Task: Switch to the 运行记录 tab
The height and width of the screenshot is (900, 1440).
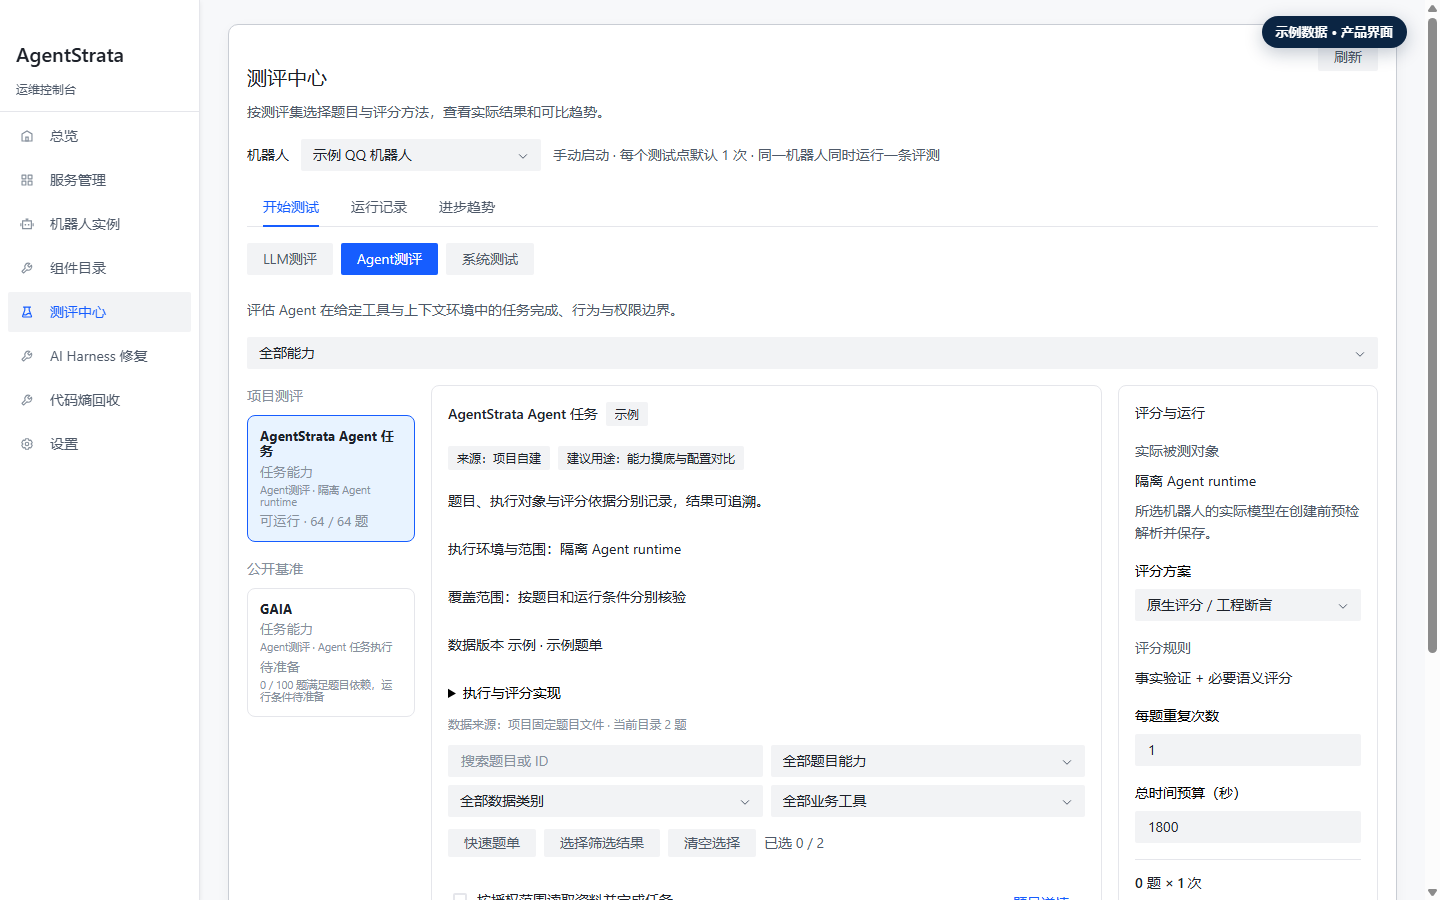Action: click(x=379, y=207)
